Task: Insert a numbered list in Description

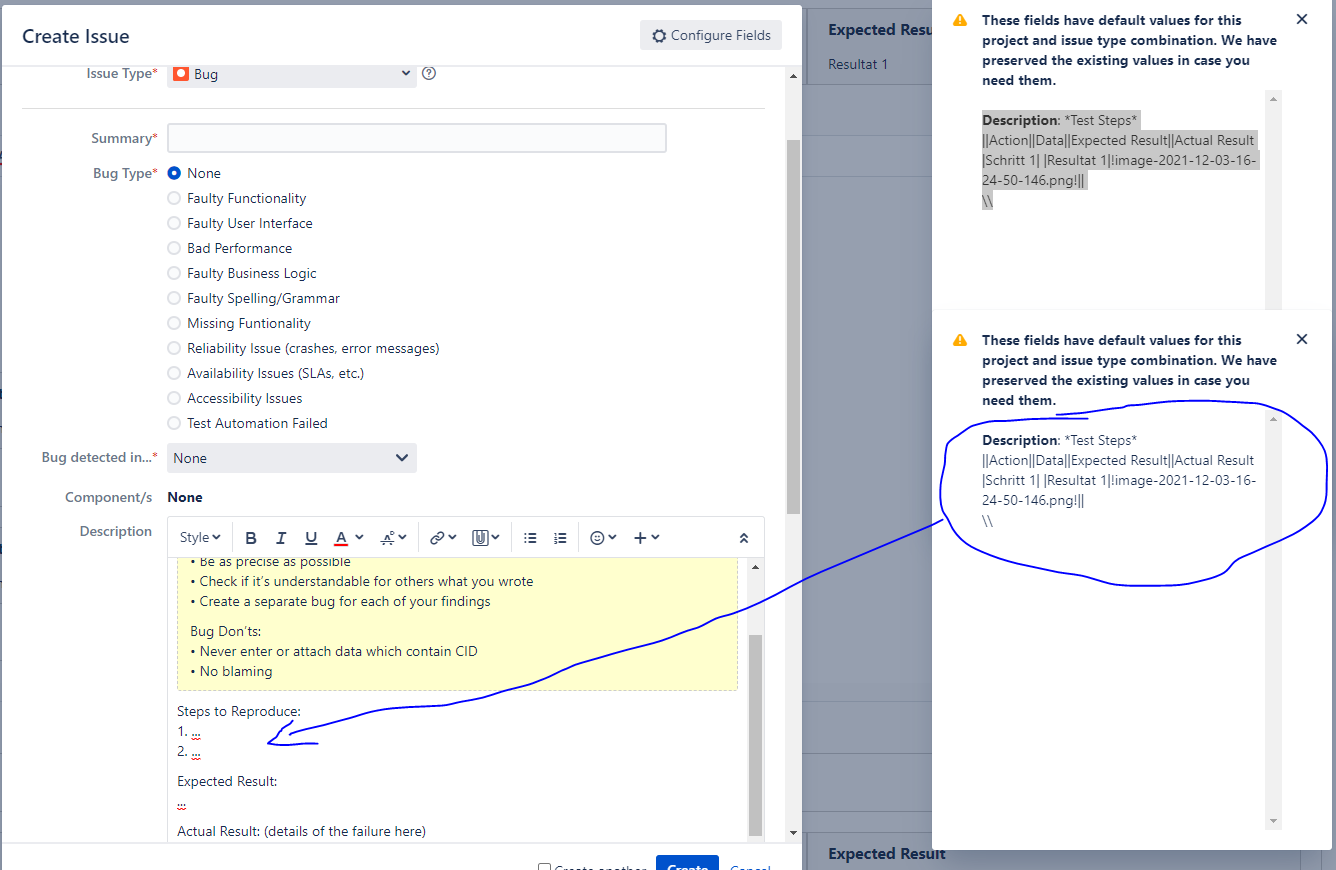Action: [x=560, y=538]
